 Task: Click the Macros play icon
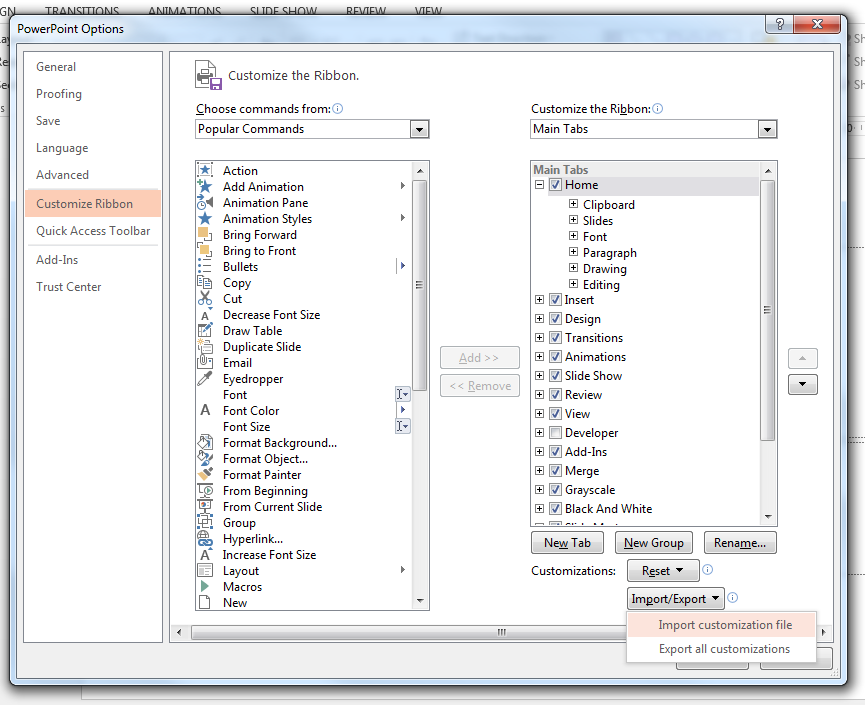pos(205,586)
